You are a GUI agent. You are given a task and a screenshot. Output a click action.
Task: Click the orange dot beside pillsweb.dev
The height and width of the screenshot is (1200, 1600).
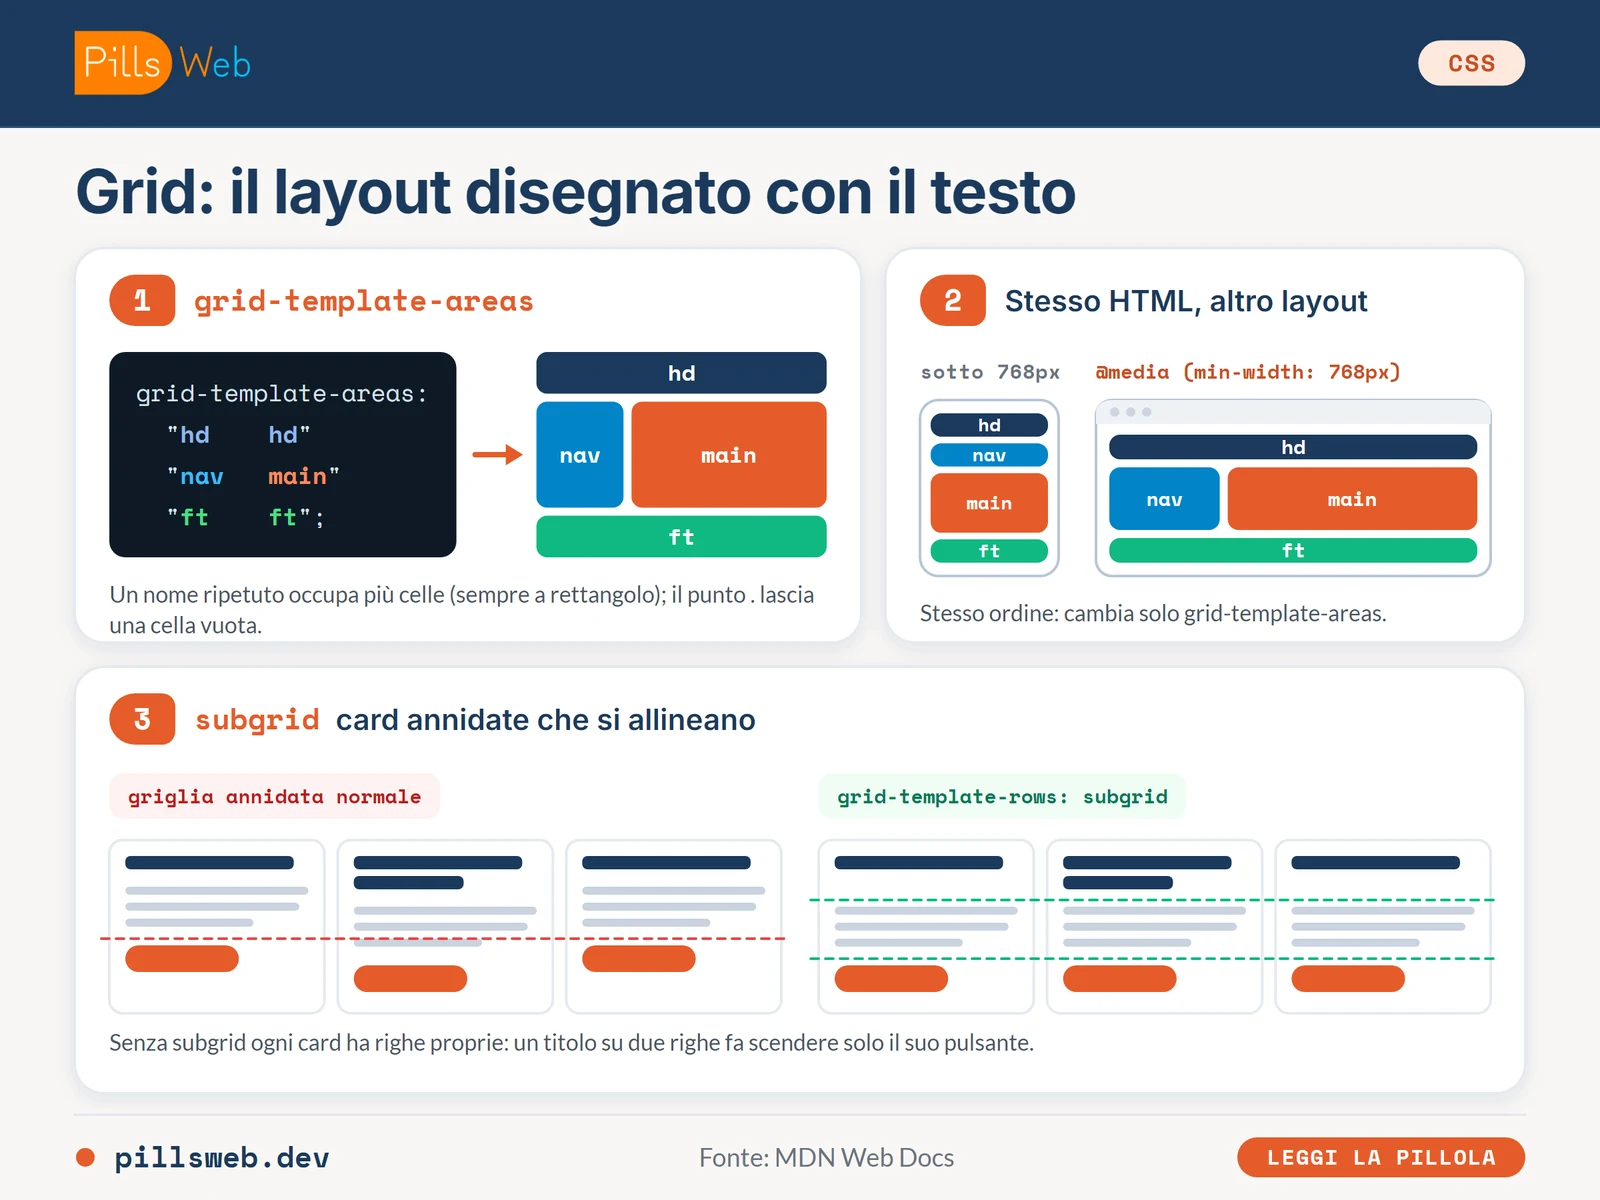(85, 1157)
